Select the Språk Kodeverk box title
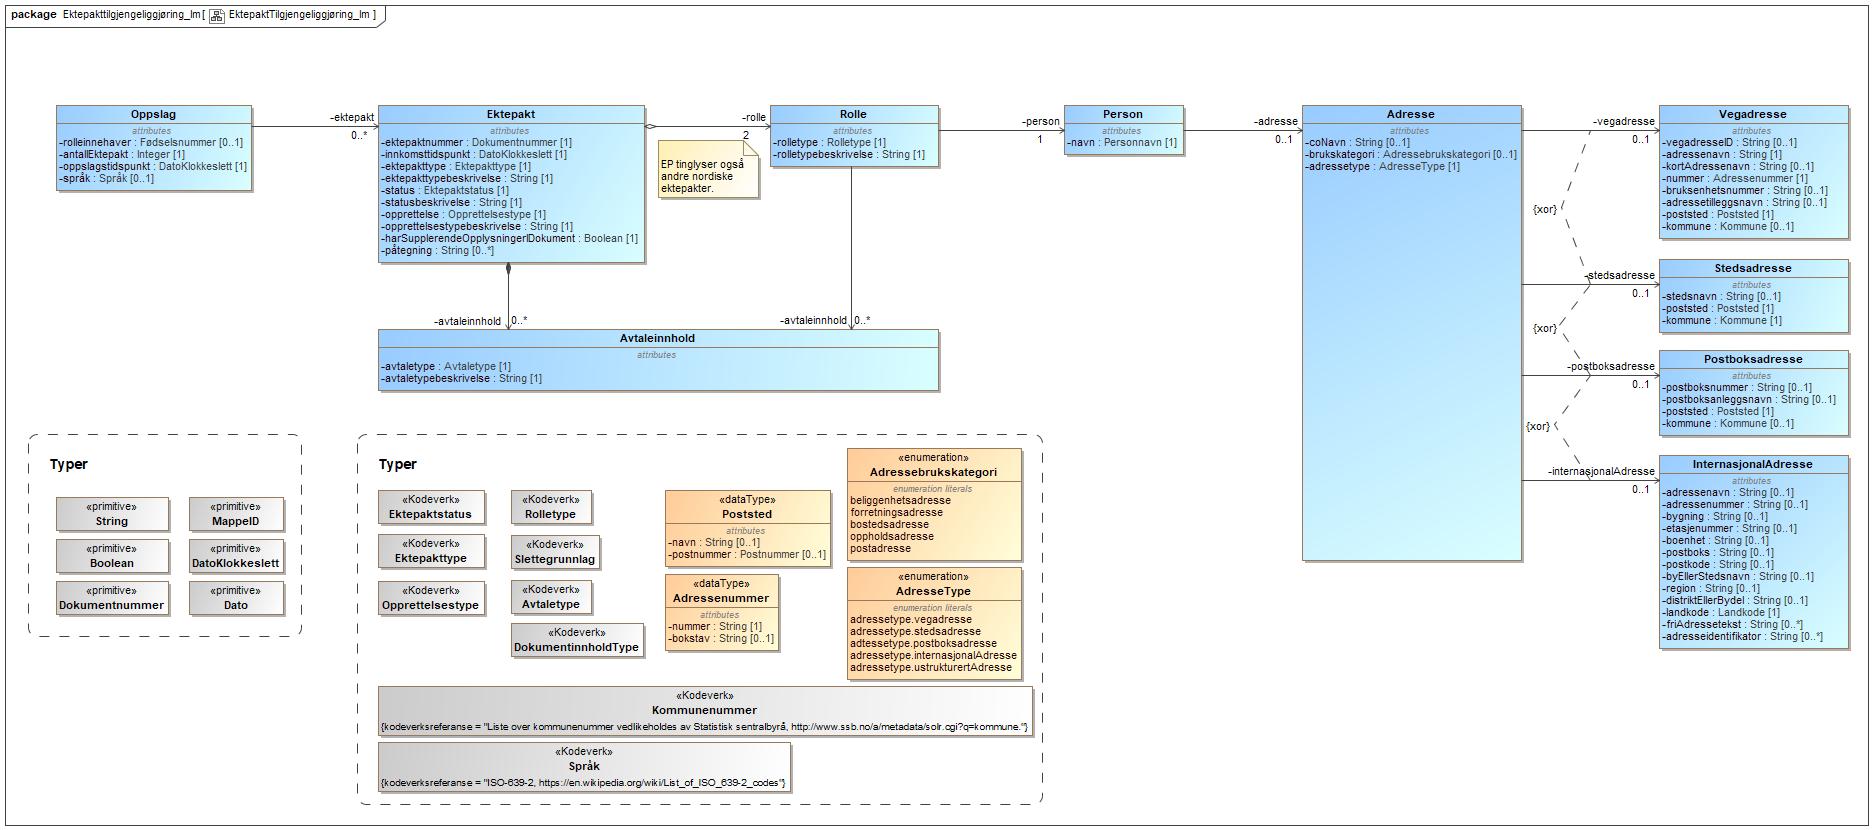 click(x=584, y=766)
